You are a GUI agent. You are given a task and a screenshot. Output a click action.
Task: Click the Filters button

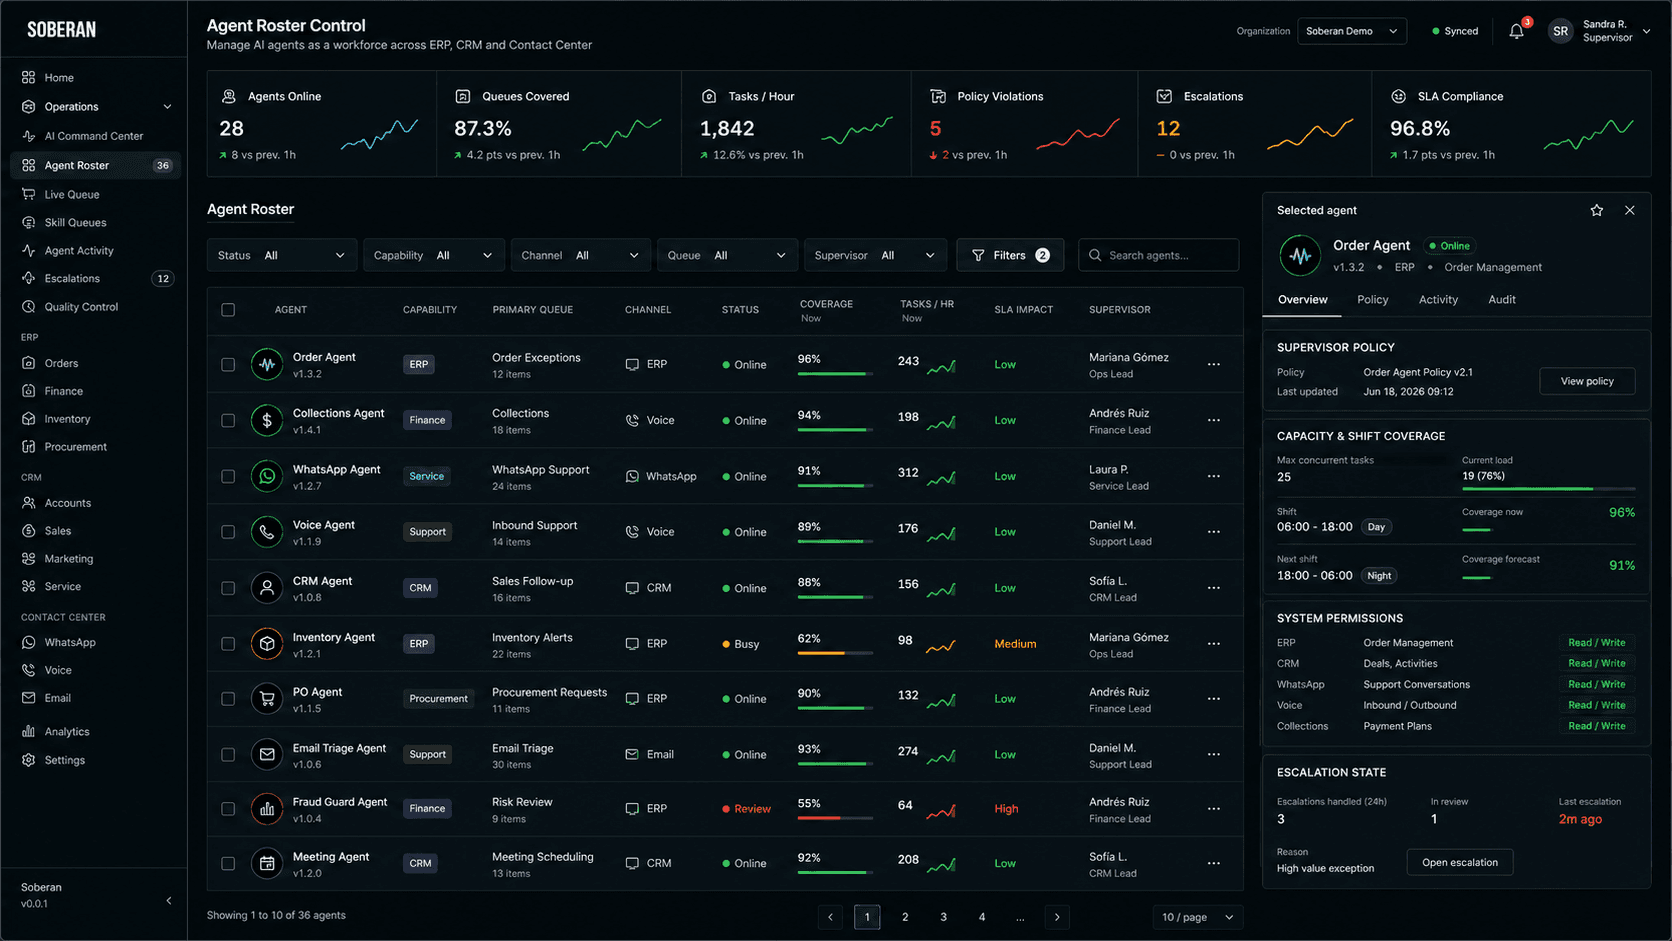[x=1010, y=255]
